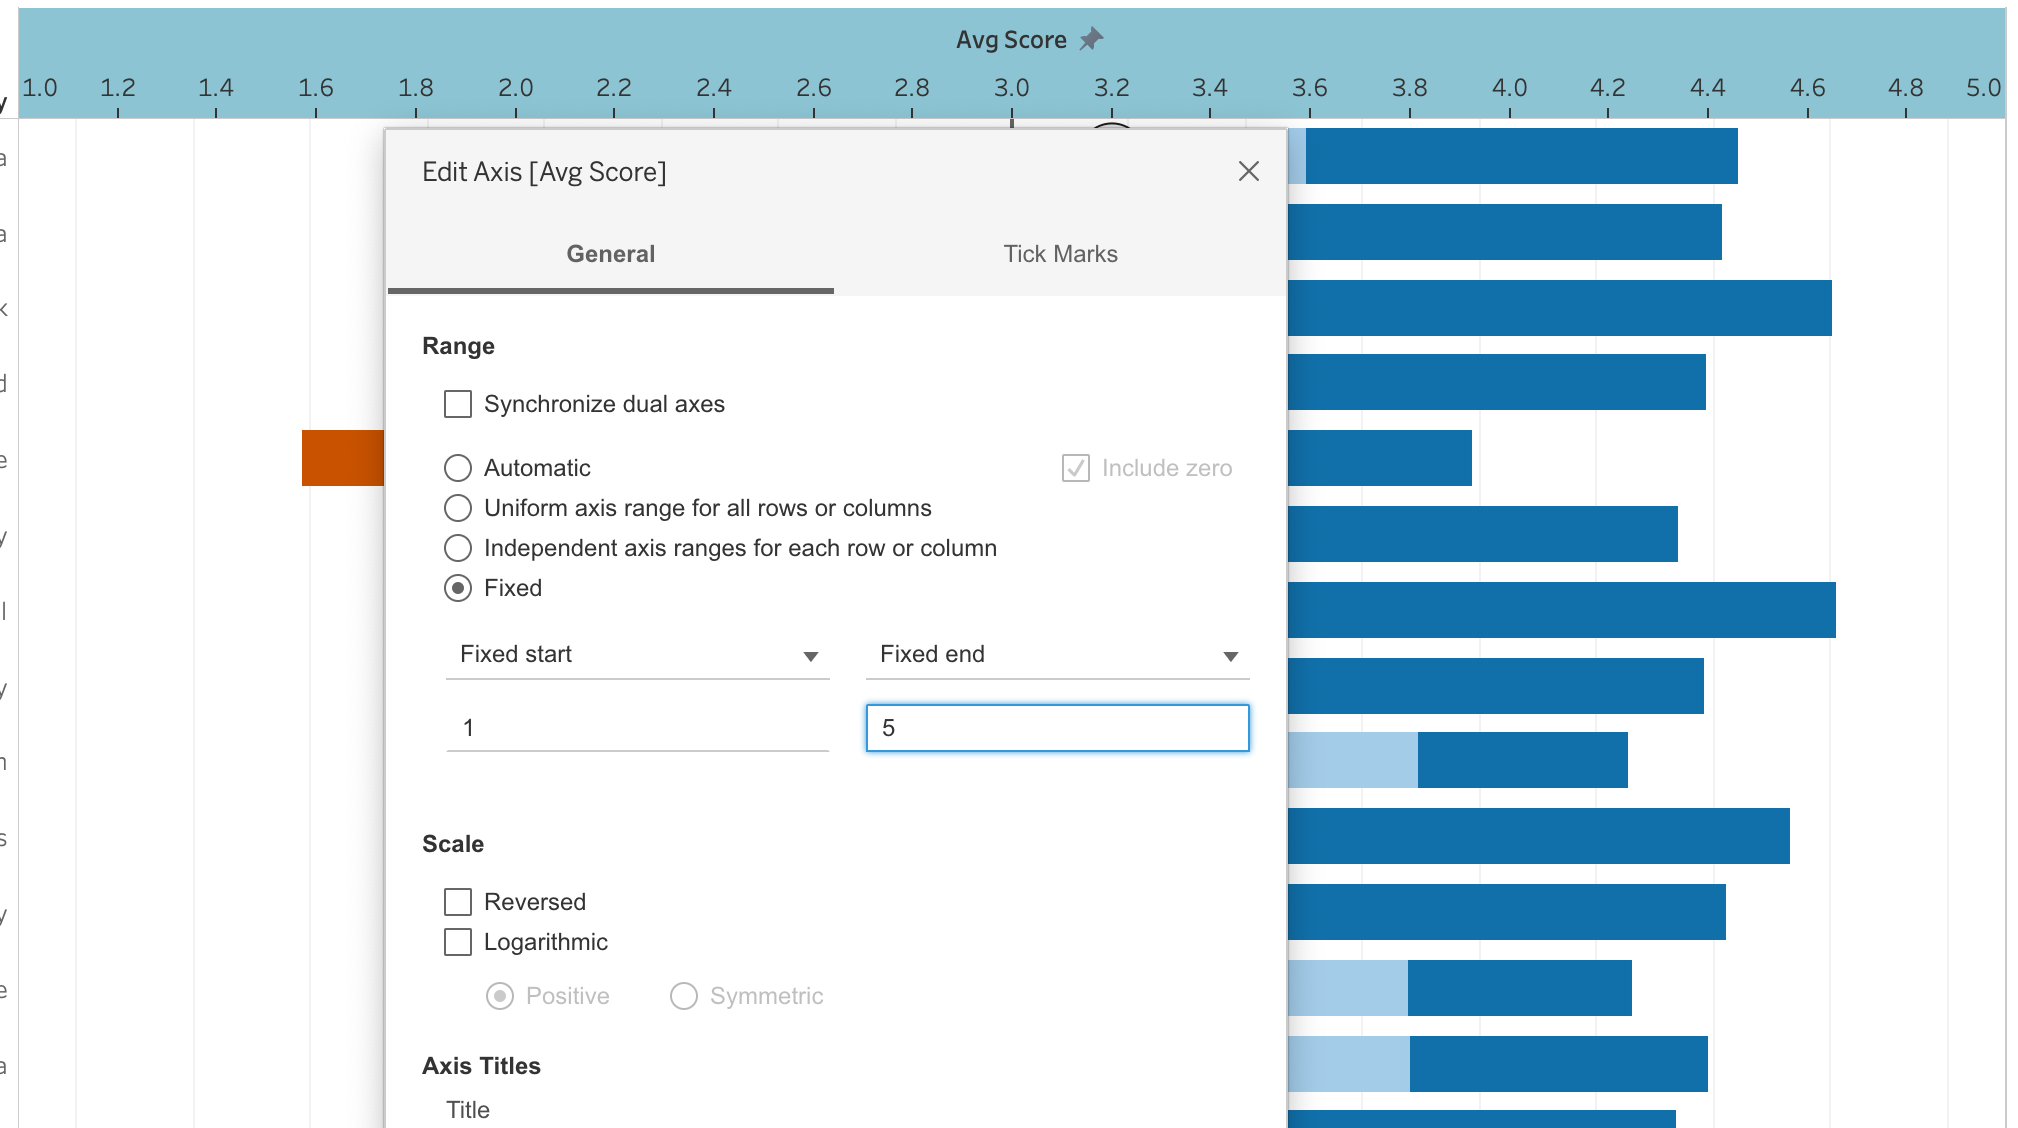The height and width of the screenshot is (1128, 2018).
Task: Click the fixed start value field
Action: (x=637, y=728)
